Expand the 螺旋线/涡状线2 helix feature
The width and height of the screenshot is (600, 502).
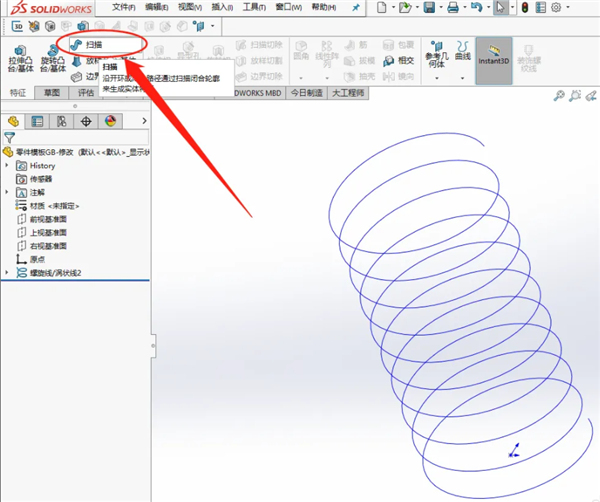pyautogui.click(x=8, y=272)
